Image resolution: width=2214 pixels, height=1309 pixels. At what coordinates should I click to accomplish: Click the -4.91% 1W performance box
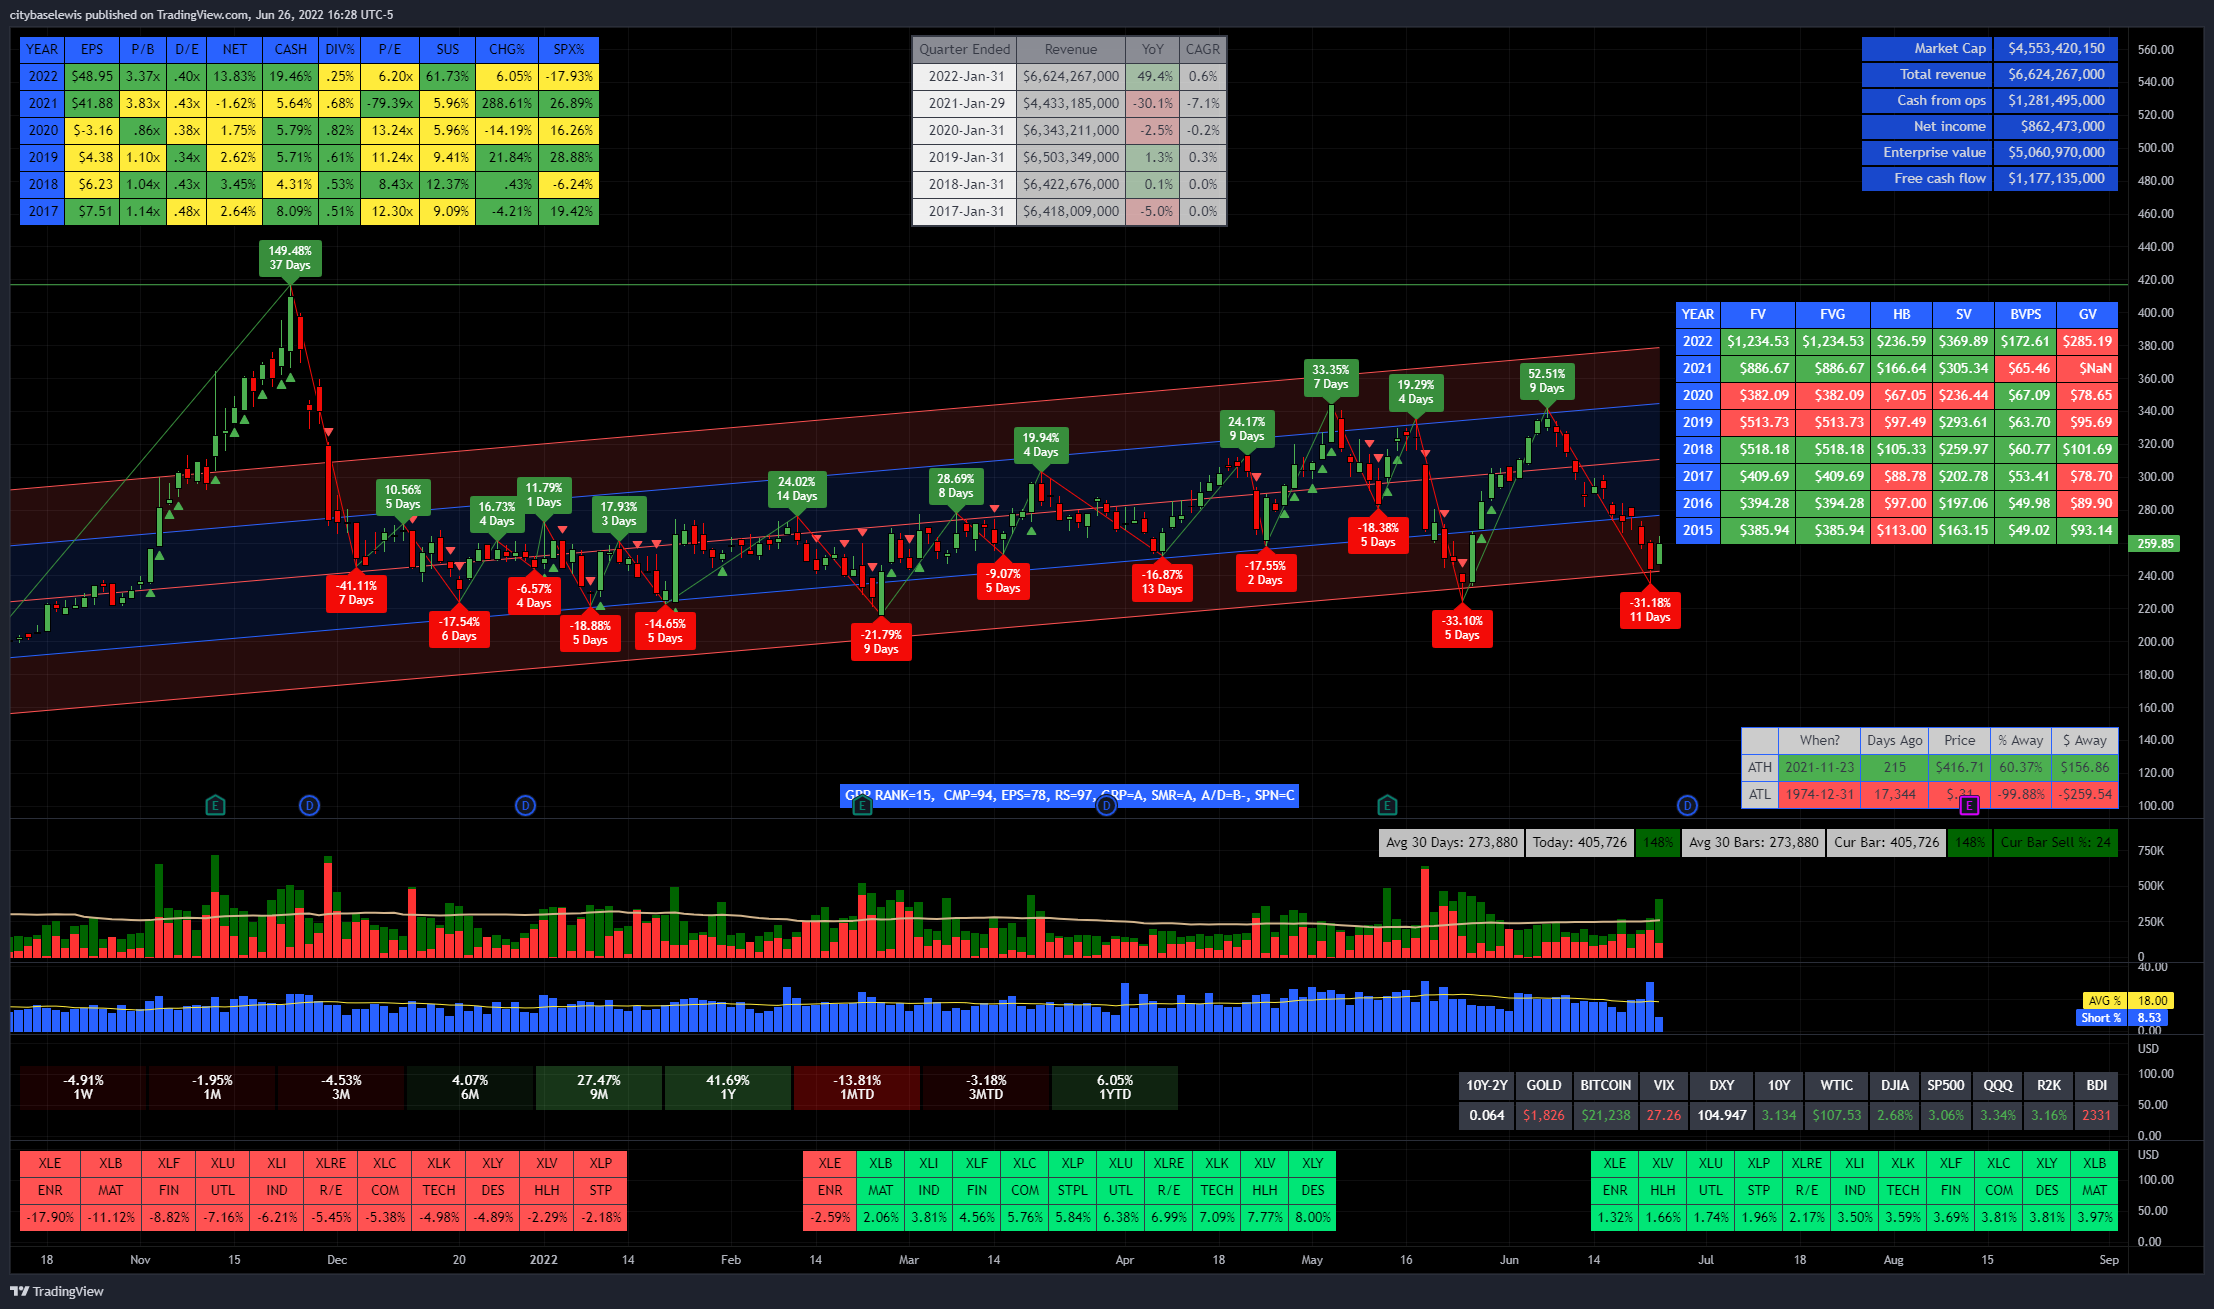83,1088
